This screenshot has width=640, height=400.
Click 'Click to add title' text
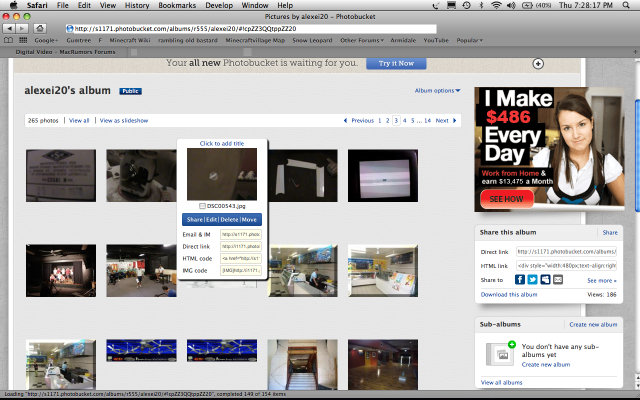tap(222, 143)
